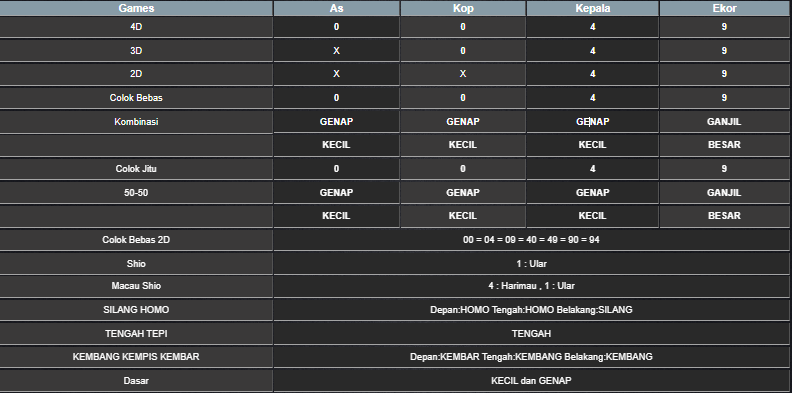
Task: Select the "KEMBANG KEMPIS KEMBAR" row label
Action: [x=136, y=357]
